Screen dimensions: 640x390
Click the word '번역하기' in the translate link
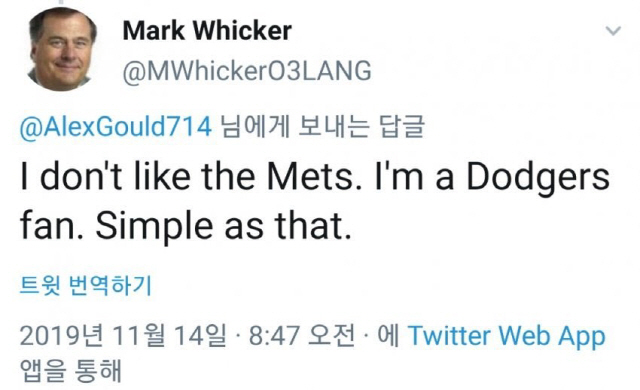click(111, 285)
